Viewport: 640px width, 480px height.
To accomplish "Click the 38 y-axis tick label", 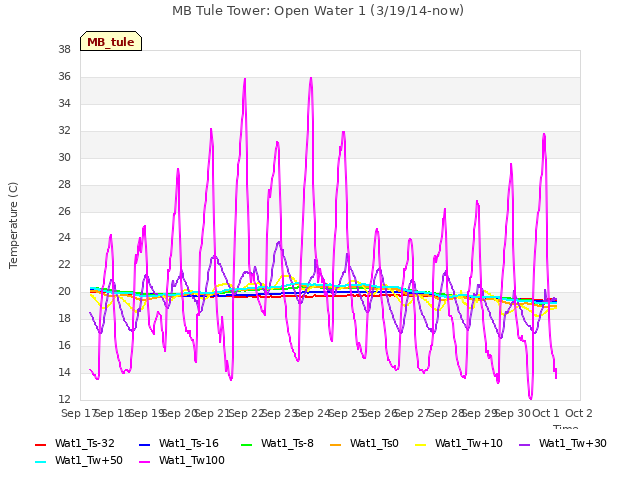I will (x=64, y=50).
